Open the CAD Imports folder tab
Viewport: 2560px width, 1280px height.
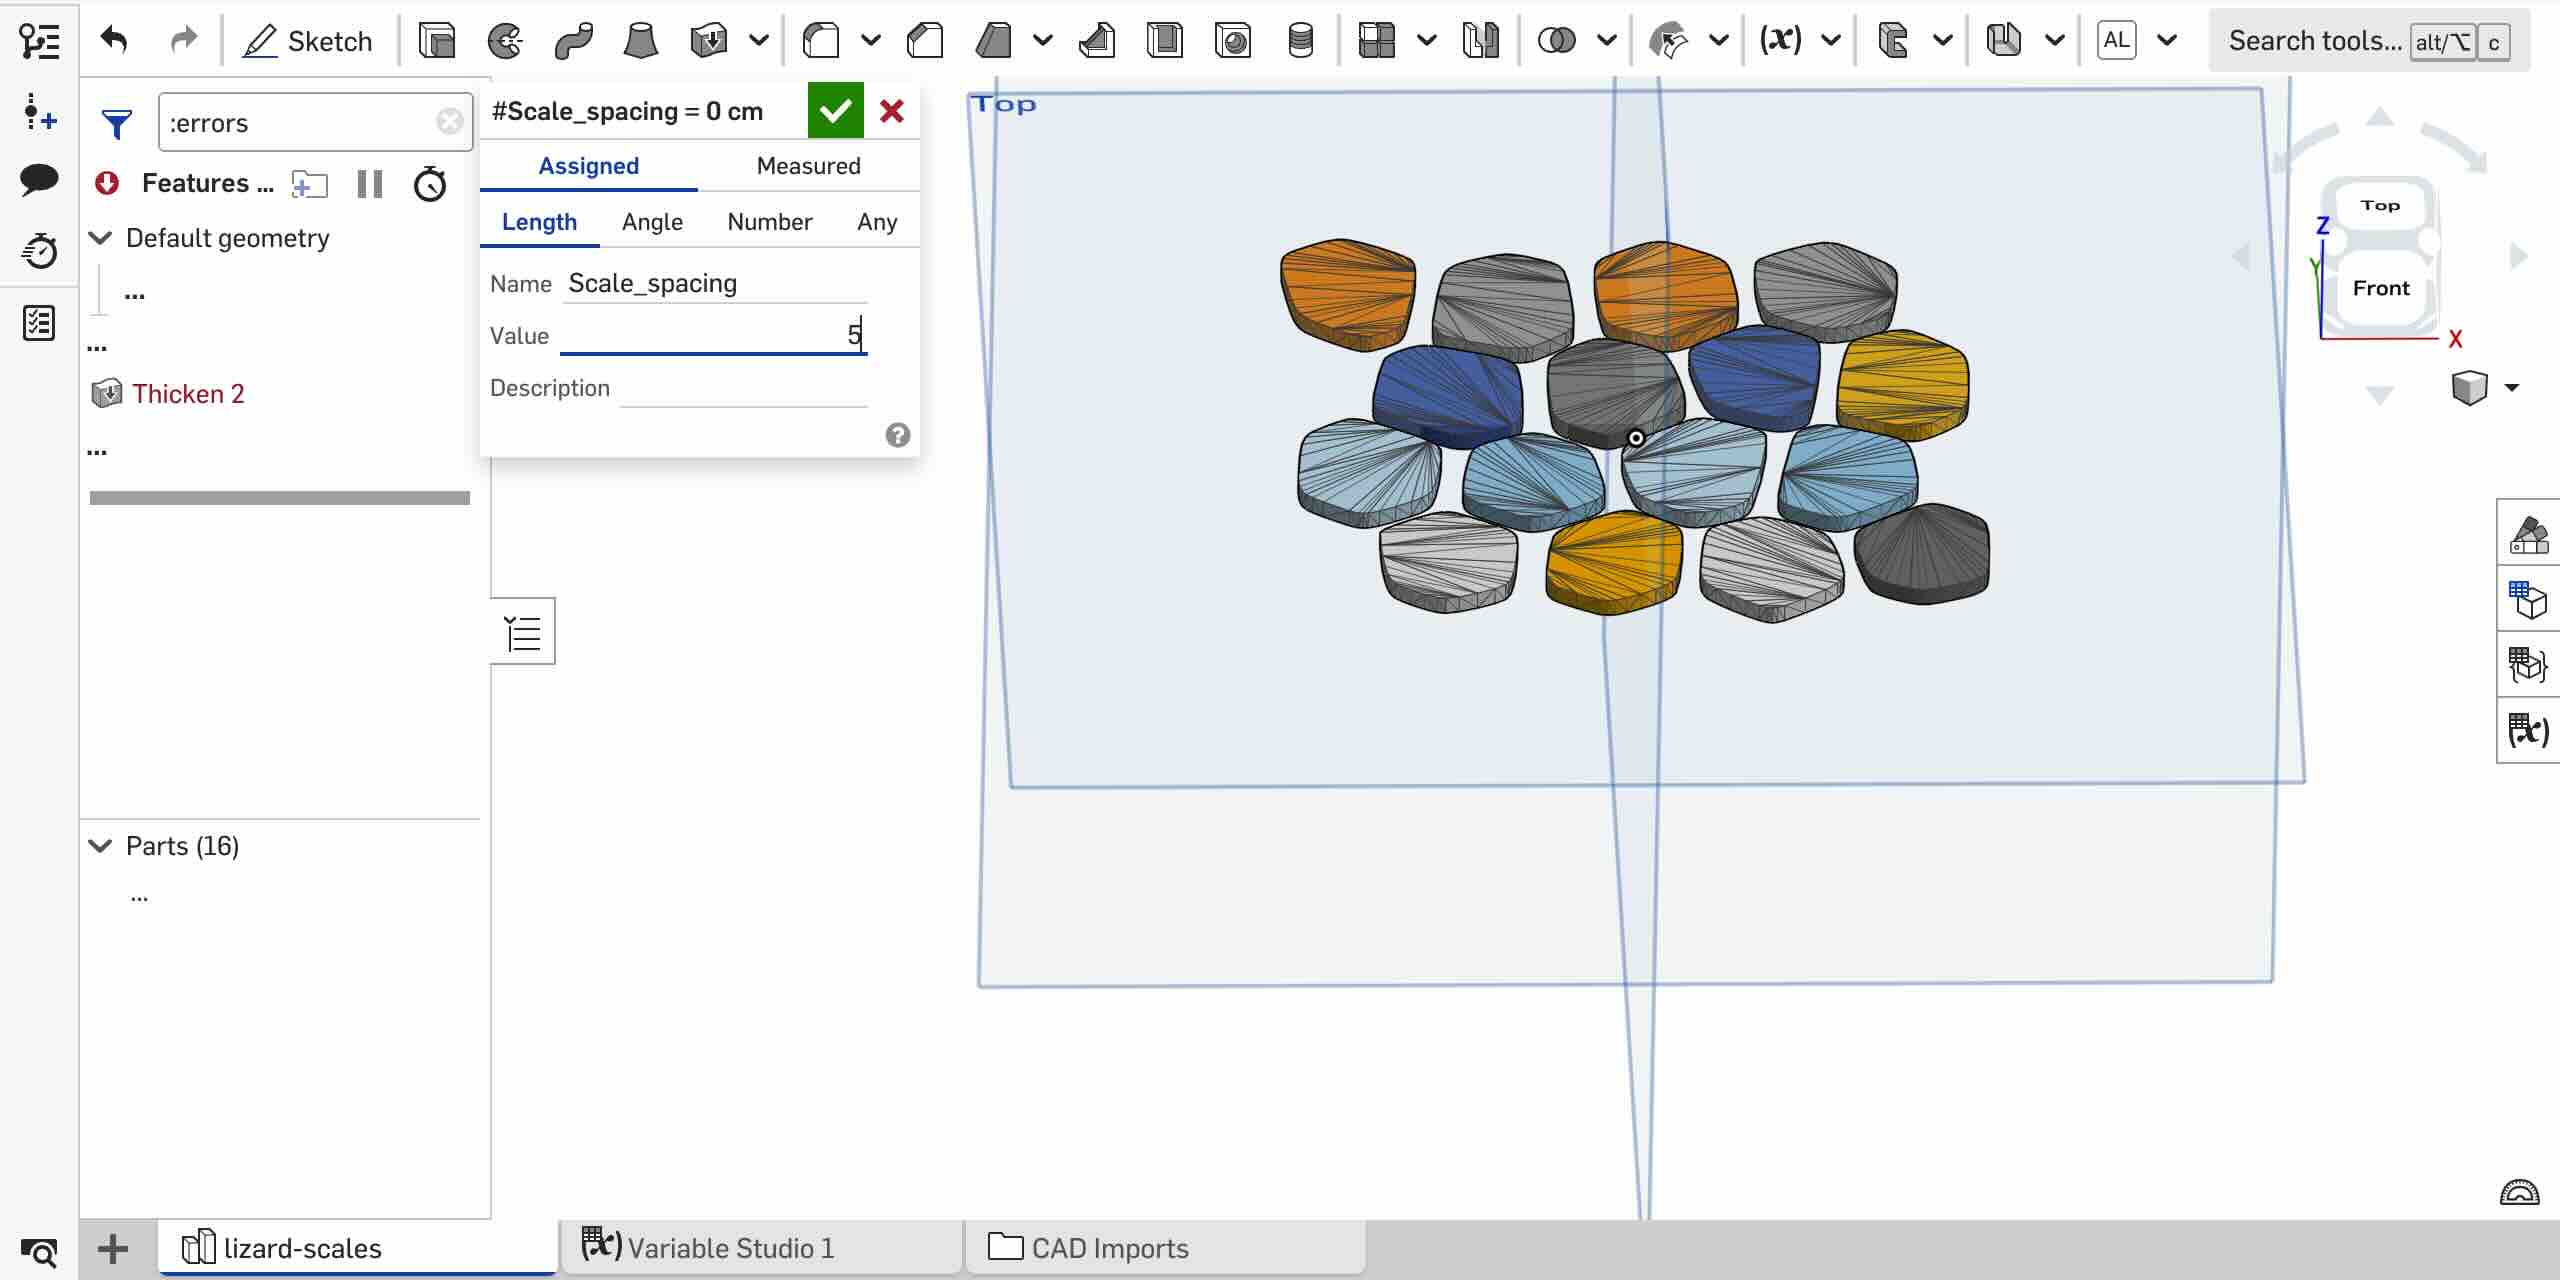1165,1248
